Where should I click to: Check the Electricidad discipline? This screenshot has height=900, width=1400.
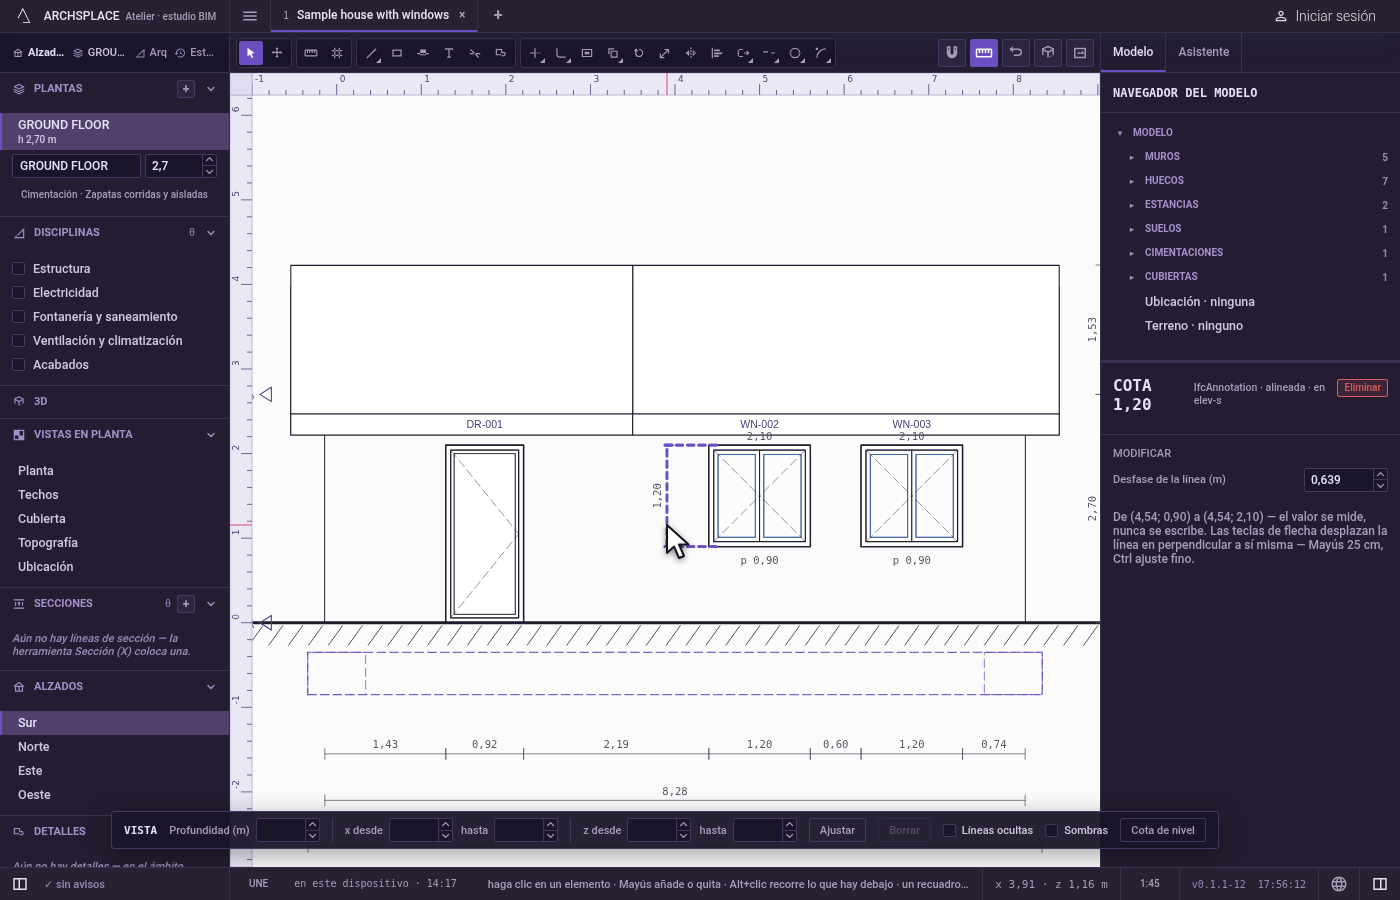[x=18, y=293]
